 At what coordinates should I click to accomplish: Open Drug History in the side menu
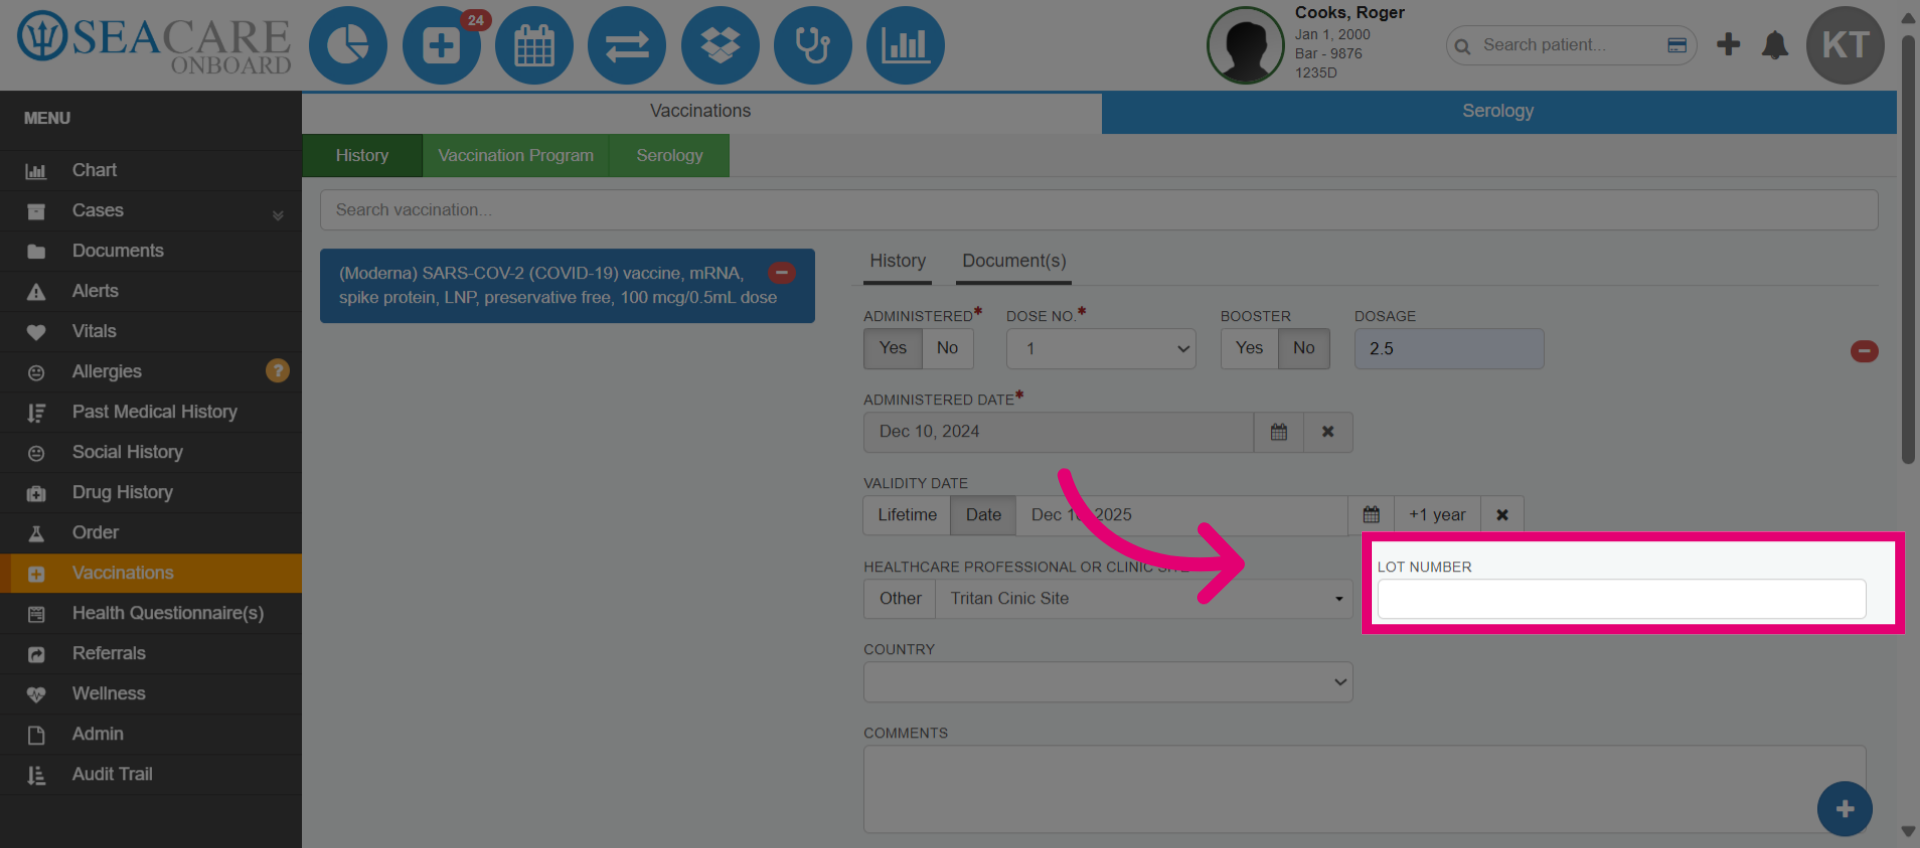pos(151,492)
